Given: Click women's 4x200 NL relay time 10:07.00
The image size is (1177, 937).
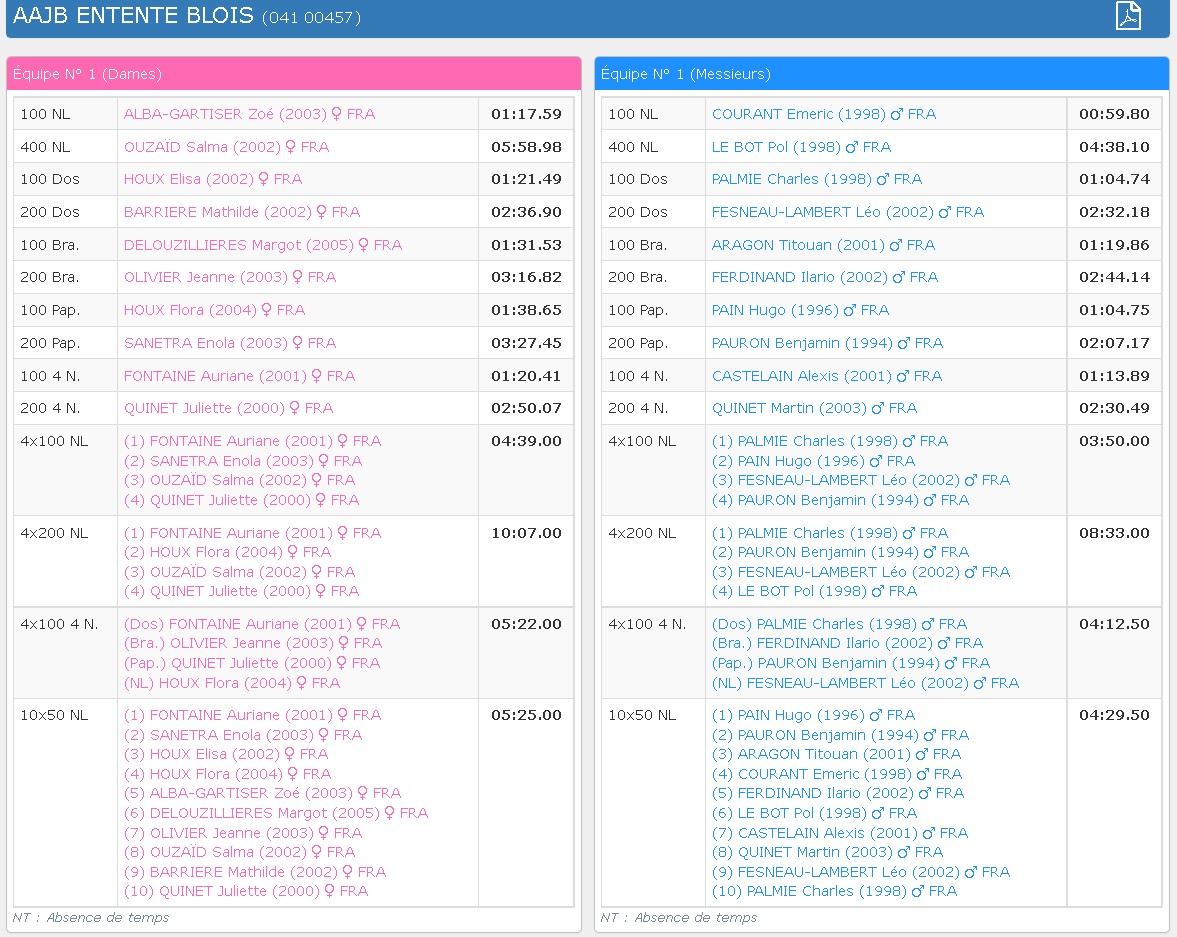Looking at the screenshot, I should click(526, 533).
